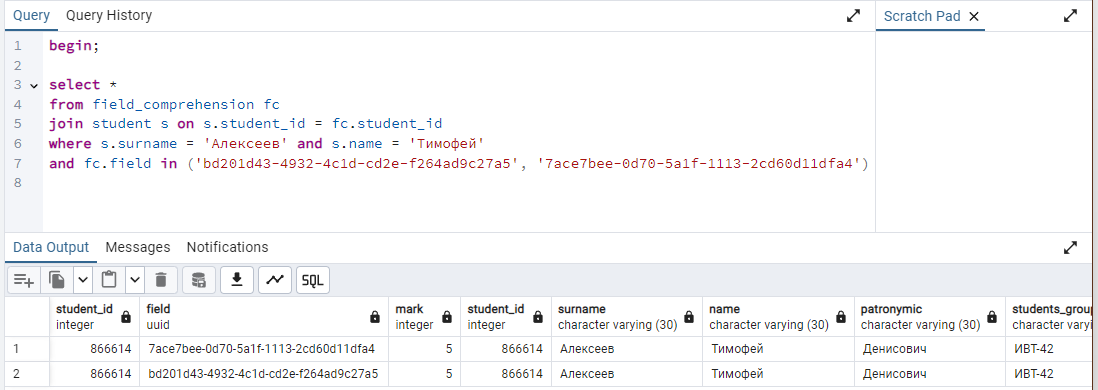Screen dimensions: 1098x390
Task: Open the Notifications tab
Action: (x=227, y=247)
